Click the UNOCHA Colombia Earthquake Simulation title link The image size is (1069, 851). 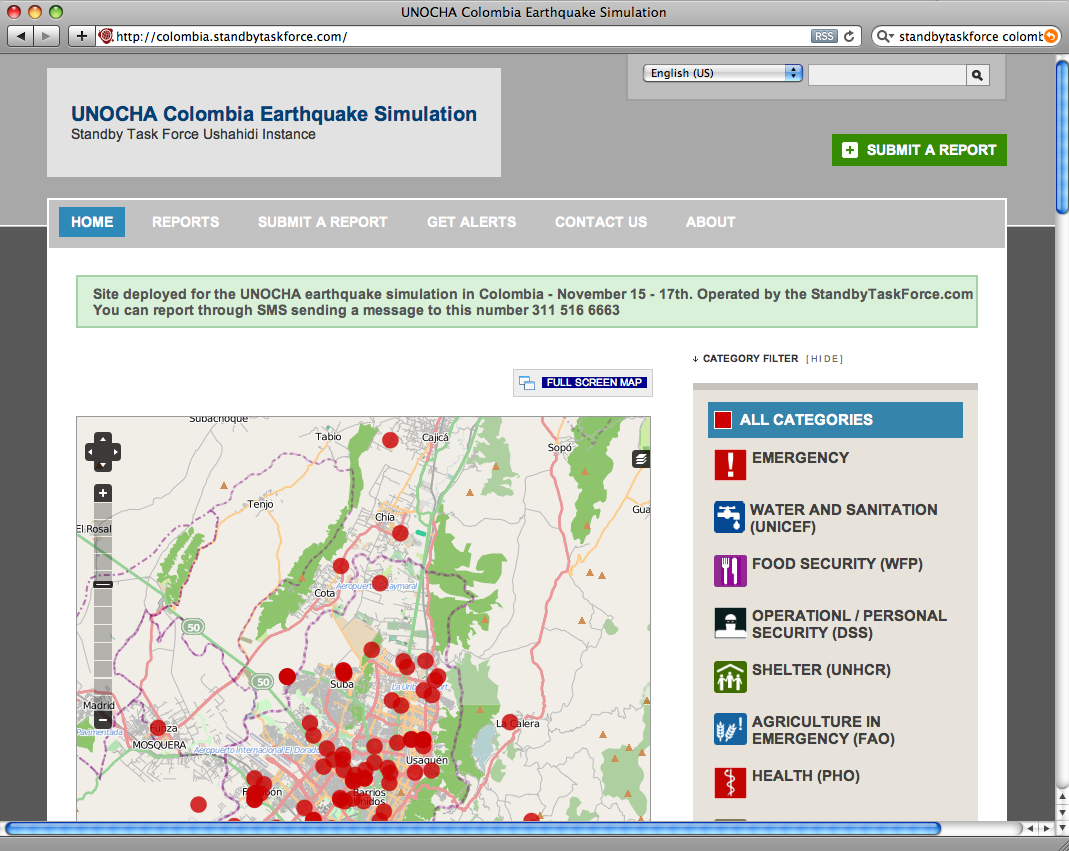(x=274, y=114)
